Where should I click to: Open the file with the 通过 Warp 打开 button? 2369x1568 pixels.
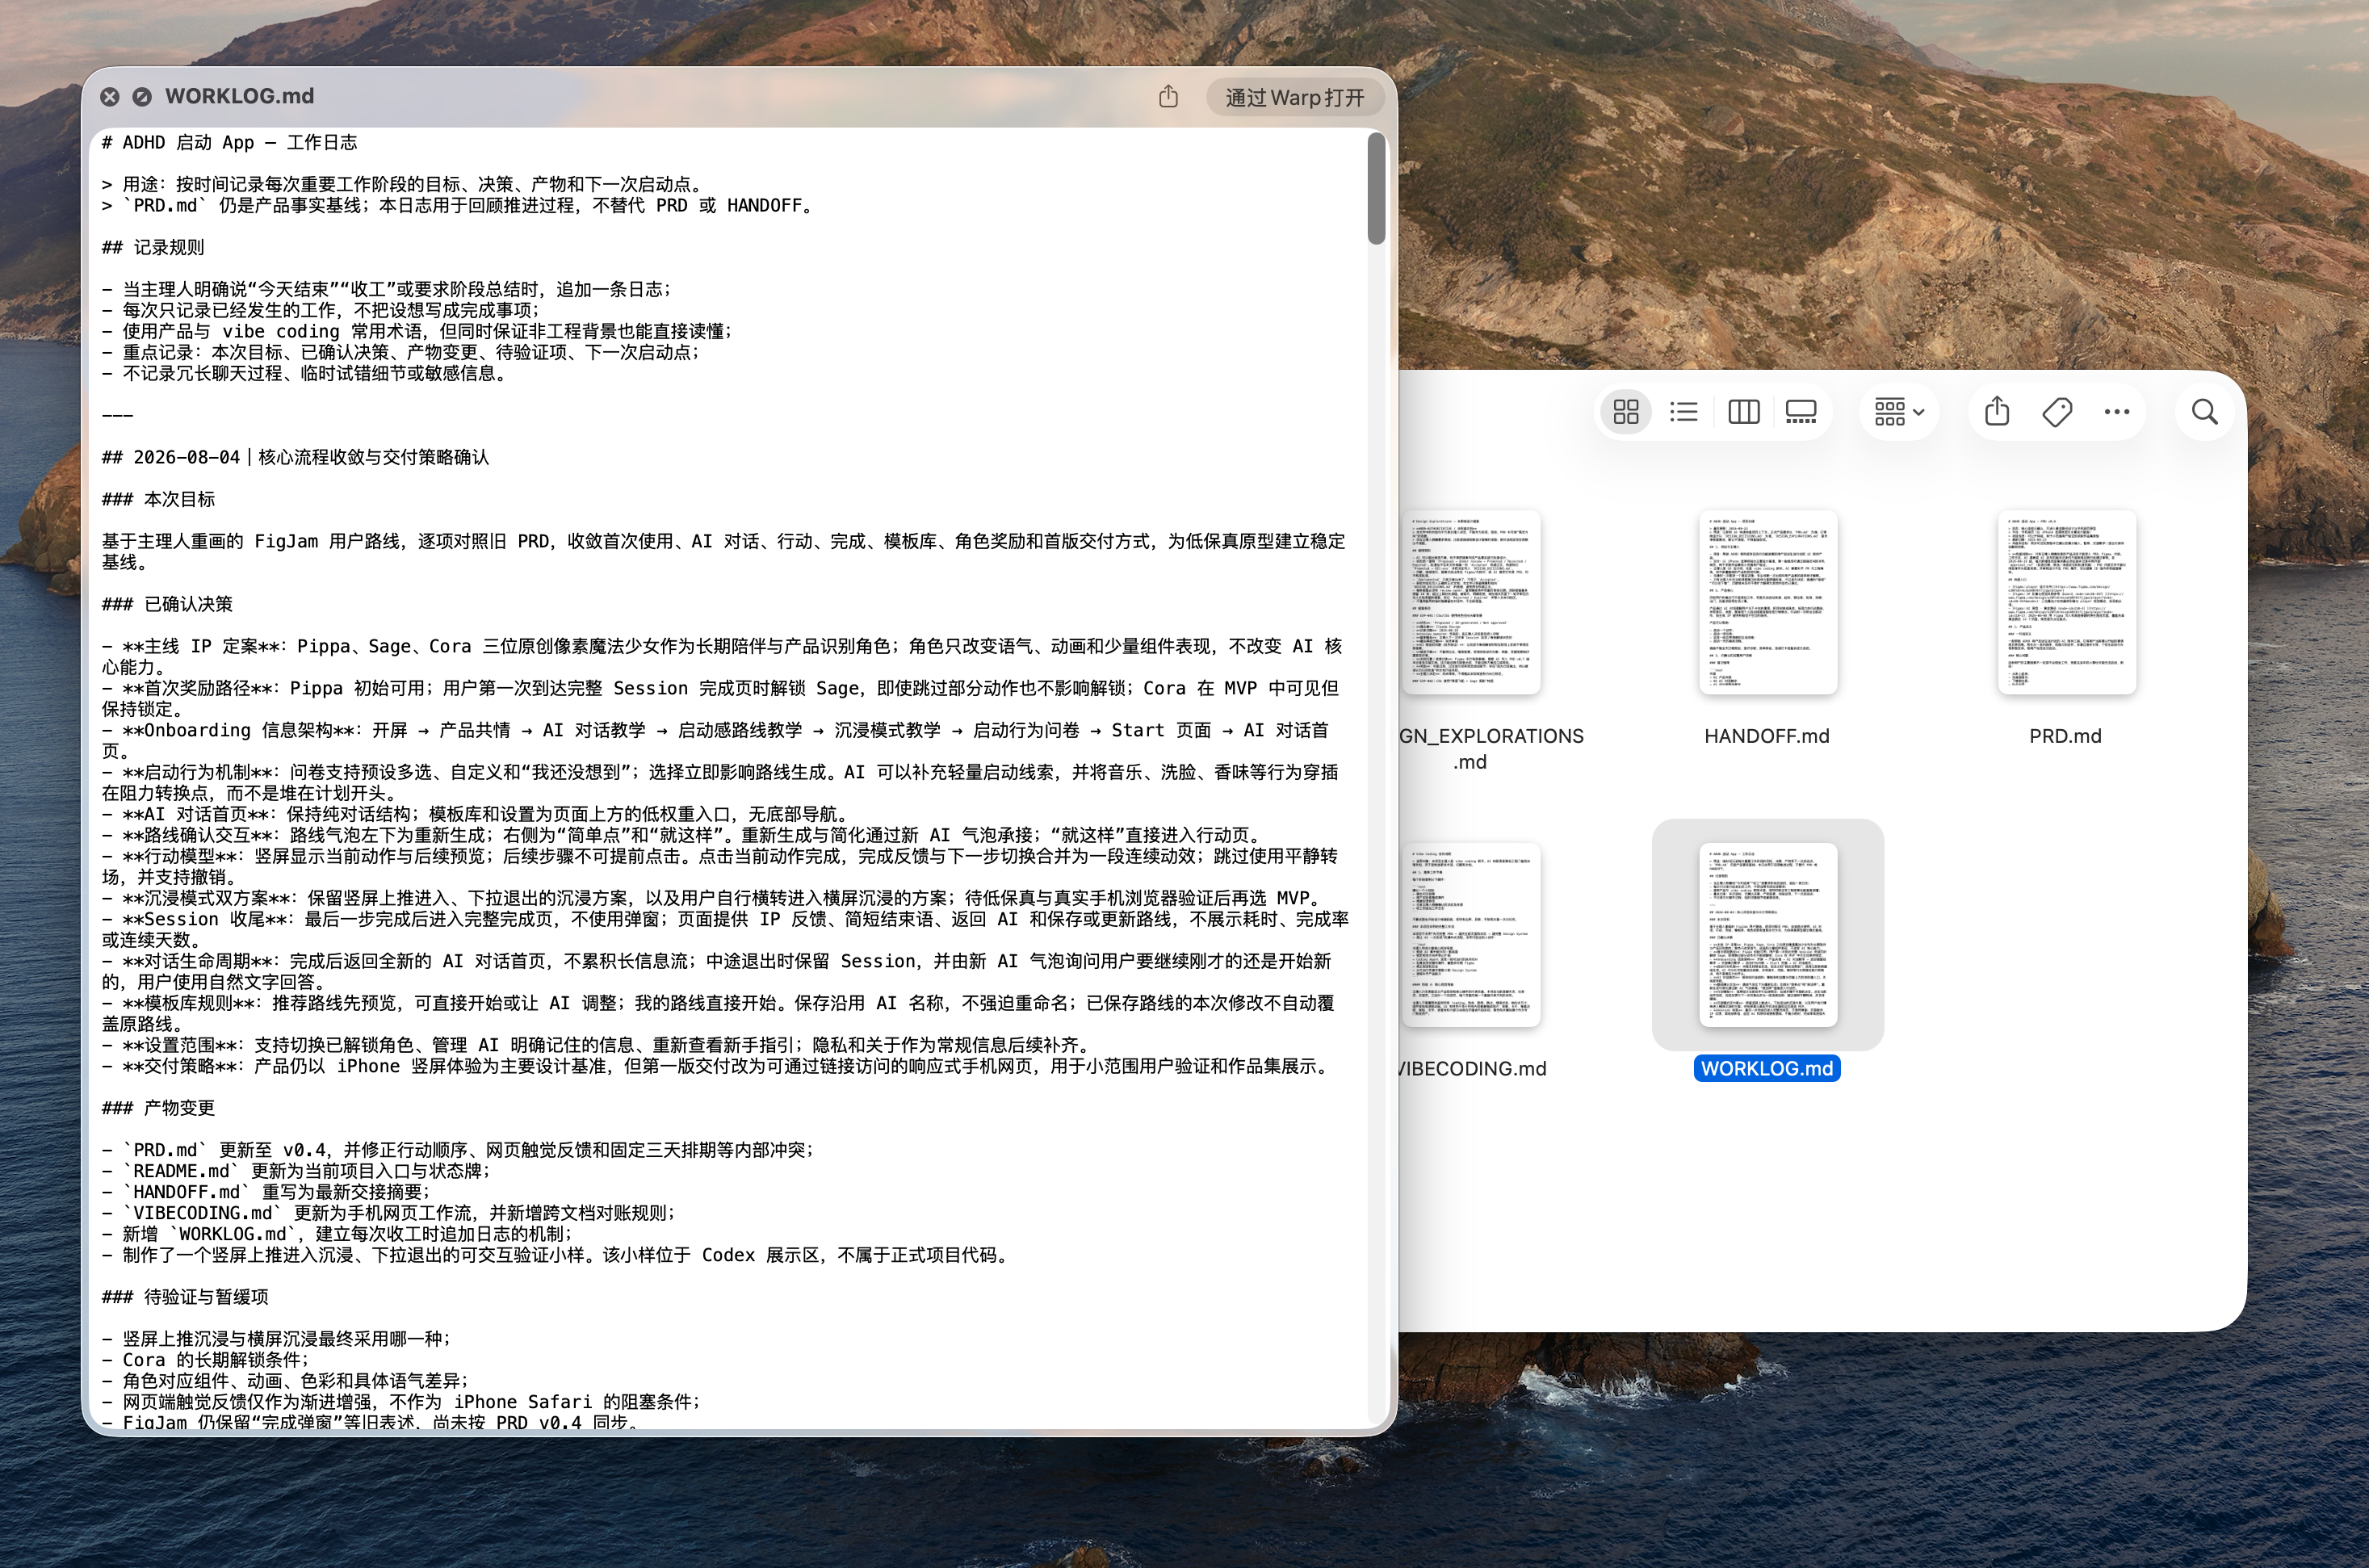pyautogui.click(x=1294, y=97)
